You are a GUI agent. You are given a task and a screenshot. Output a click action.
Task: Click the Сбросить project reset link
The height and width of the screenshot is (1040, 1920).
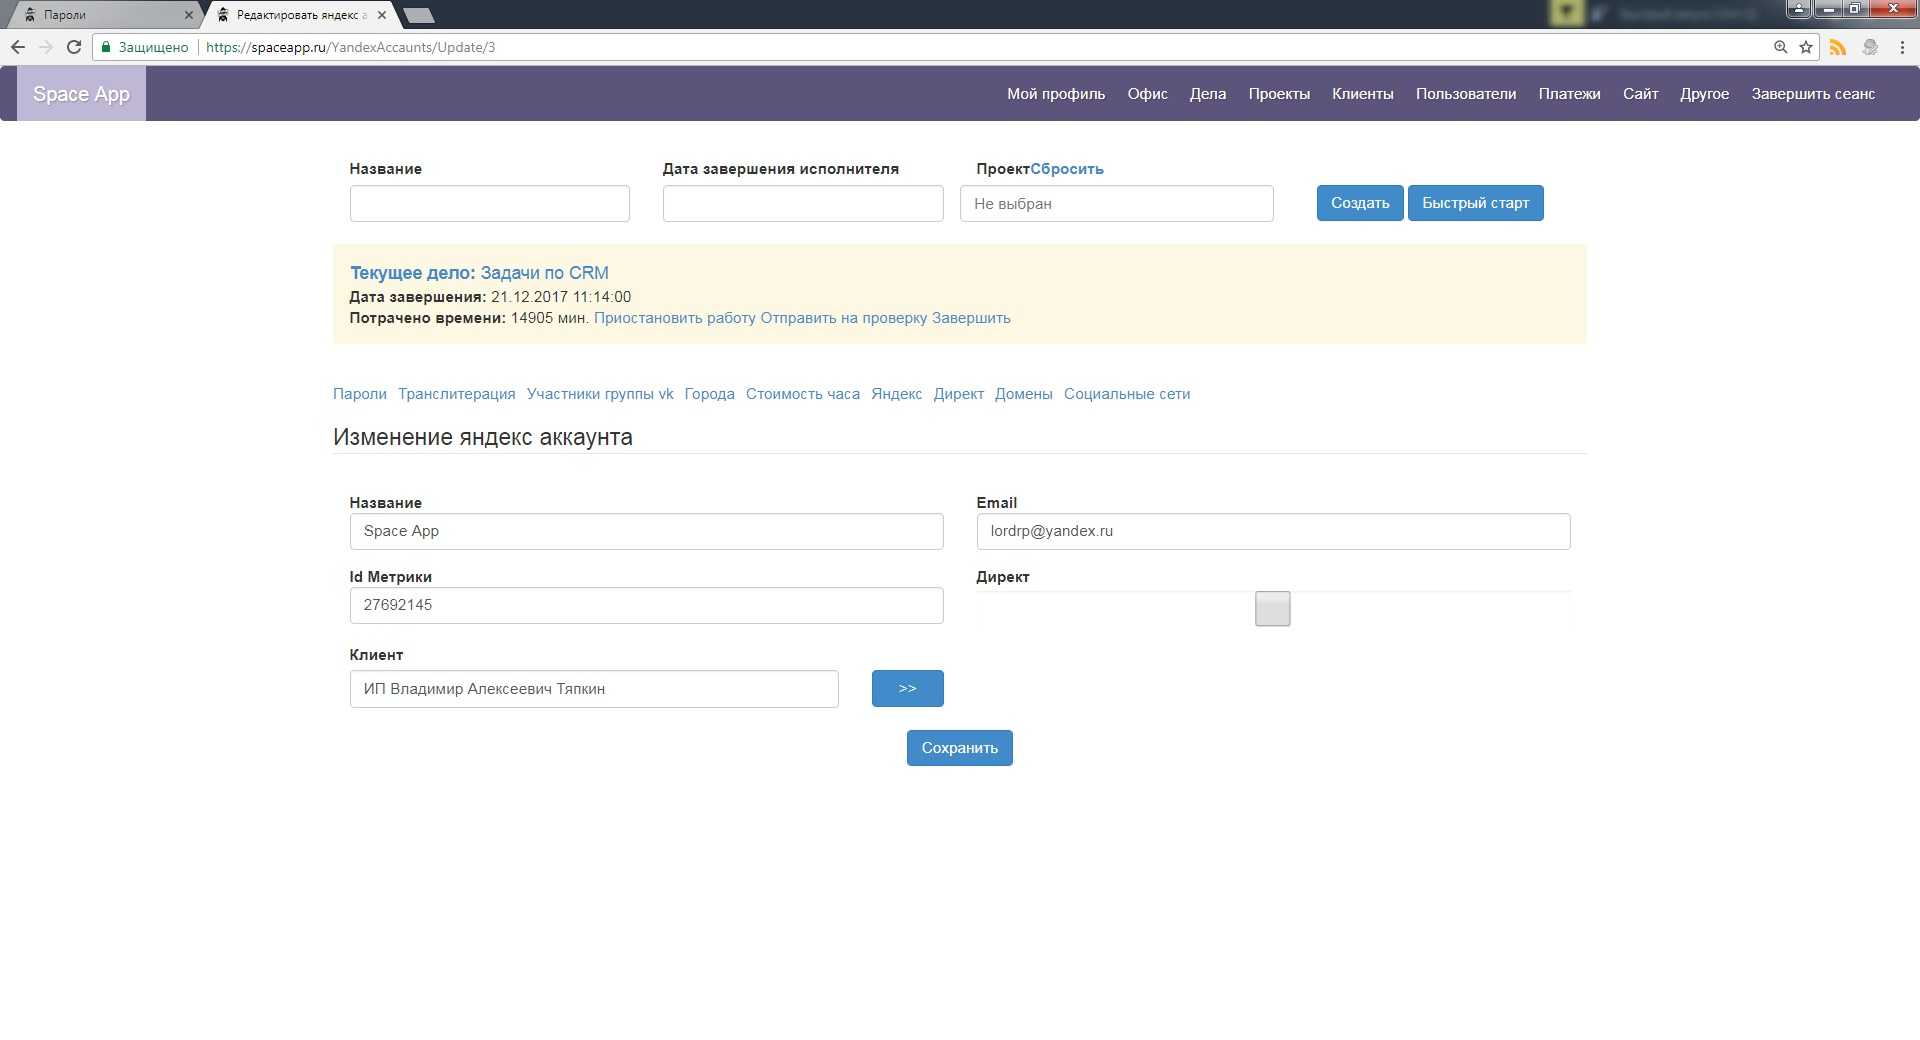pos(1067,169)
